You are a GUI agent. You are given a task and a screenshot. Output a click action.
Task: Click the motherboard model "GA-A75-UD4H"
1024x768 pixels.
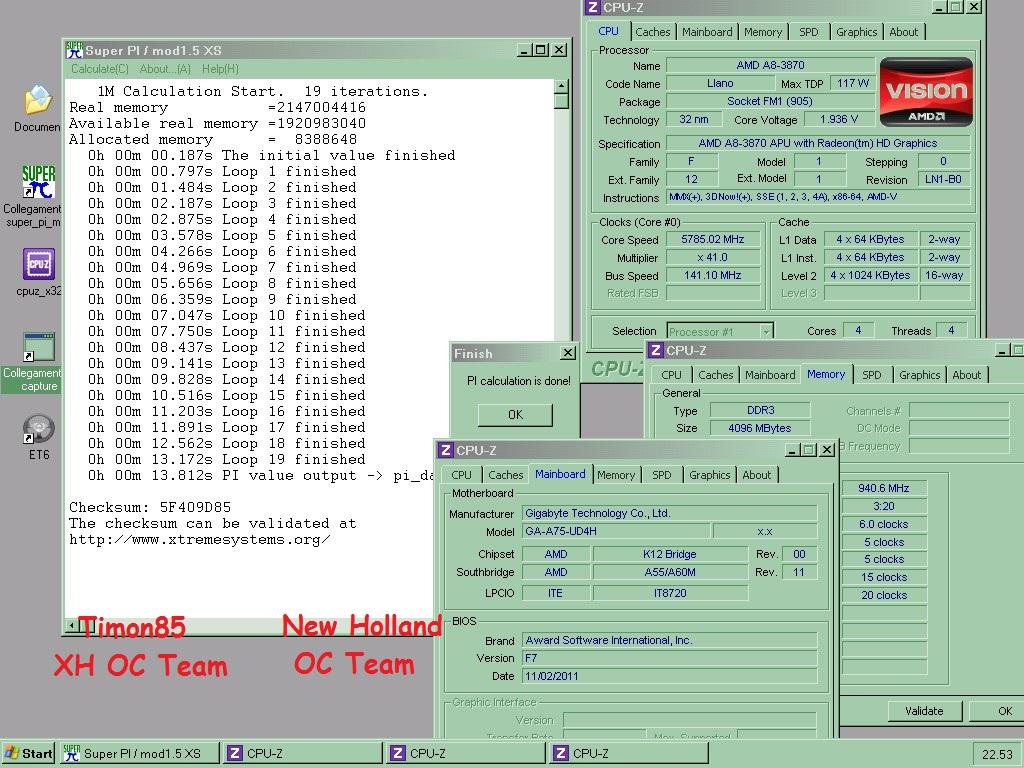coord(616,532)
